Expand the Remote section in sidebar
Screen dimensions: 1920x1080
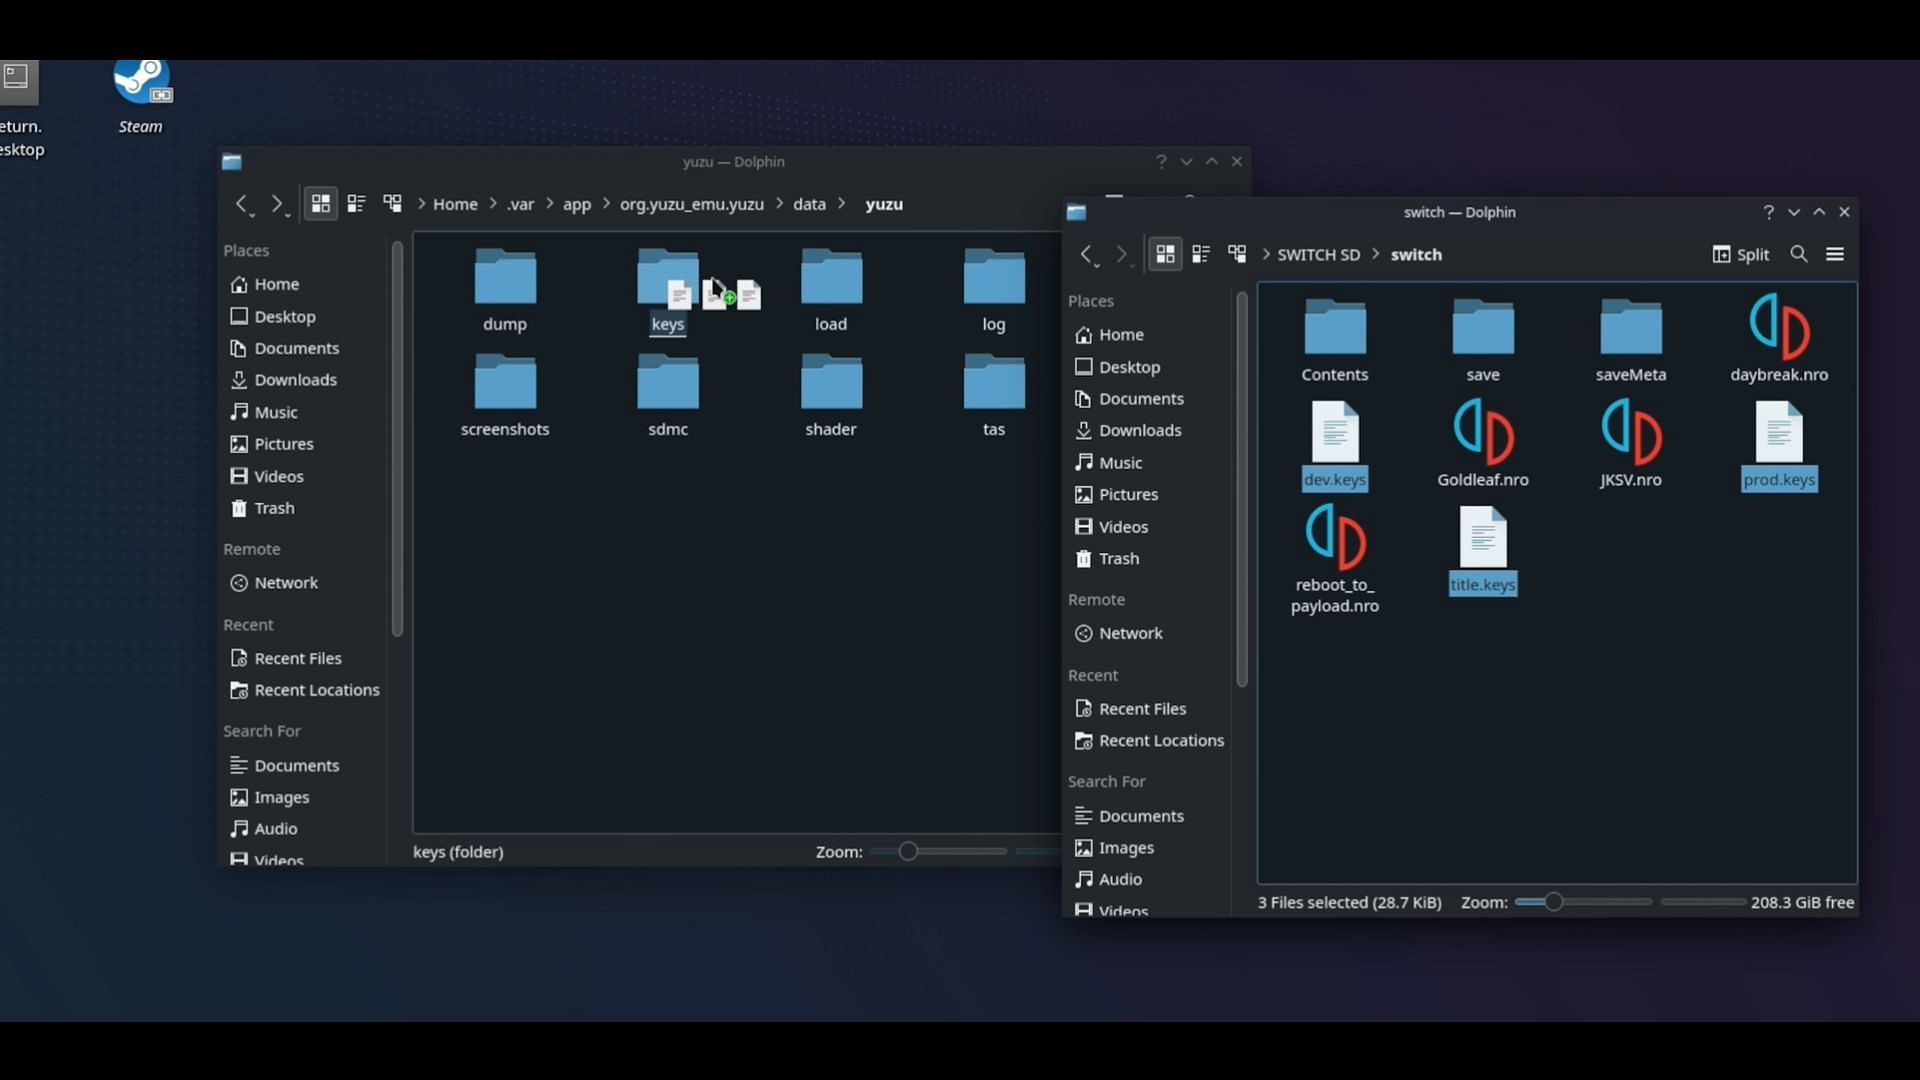[252, 549]
